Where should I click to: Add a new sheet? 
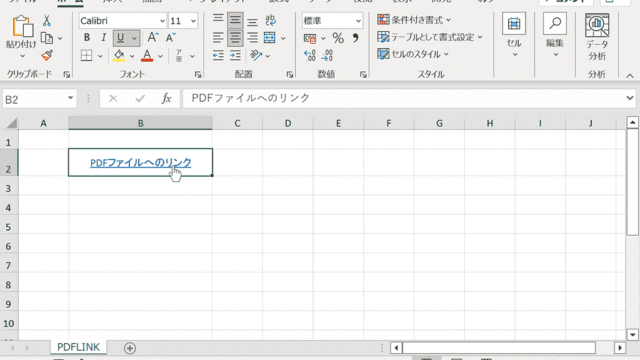tap(130, 348)
